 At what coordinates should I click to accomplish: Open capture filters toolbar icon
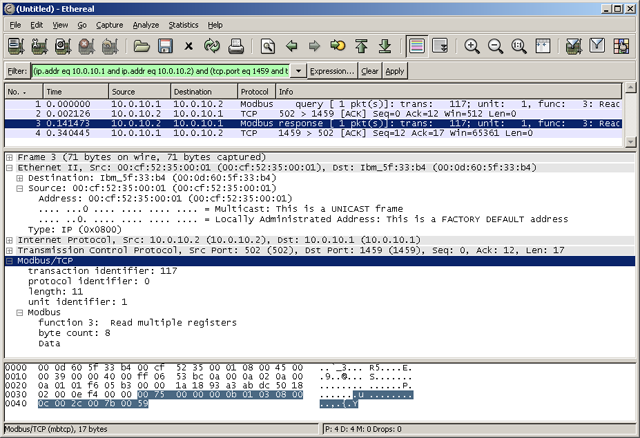[573, 46]
